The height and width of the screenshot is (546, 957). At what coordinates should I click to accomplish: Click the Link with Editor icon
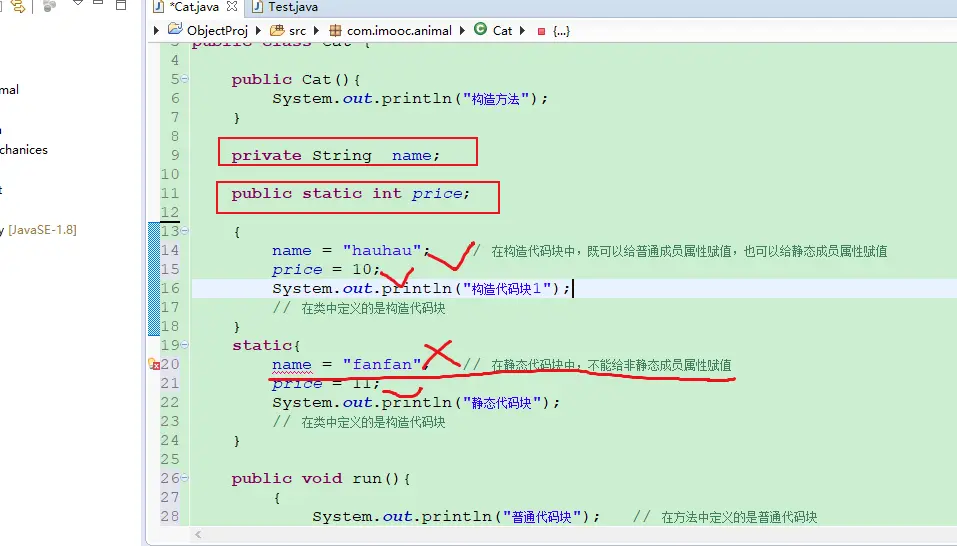[18, 6]
